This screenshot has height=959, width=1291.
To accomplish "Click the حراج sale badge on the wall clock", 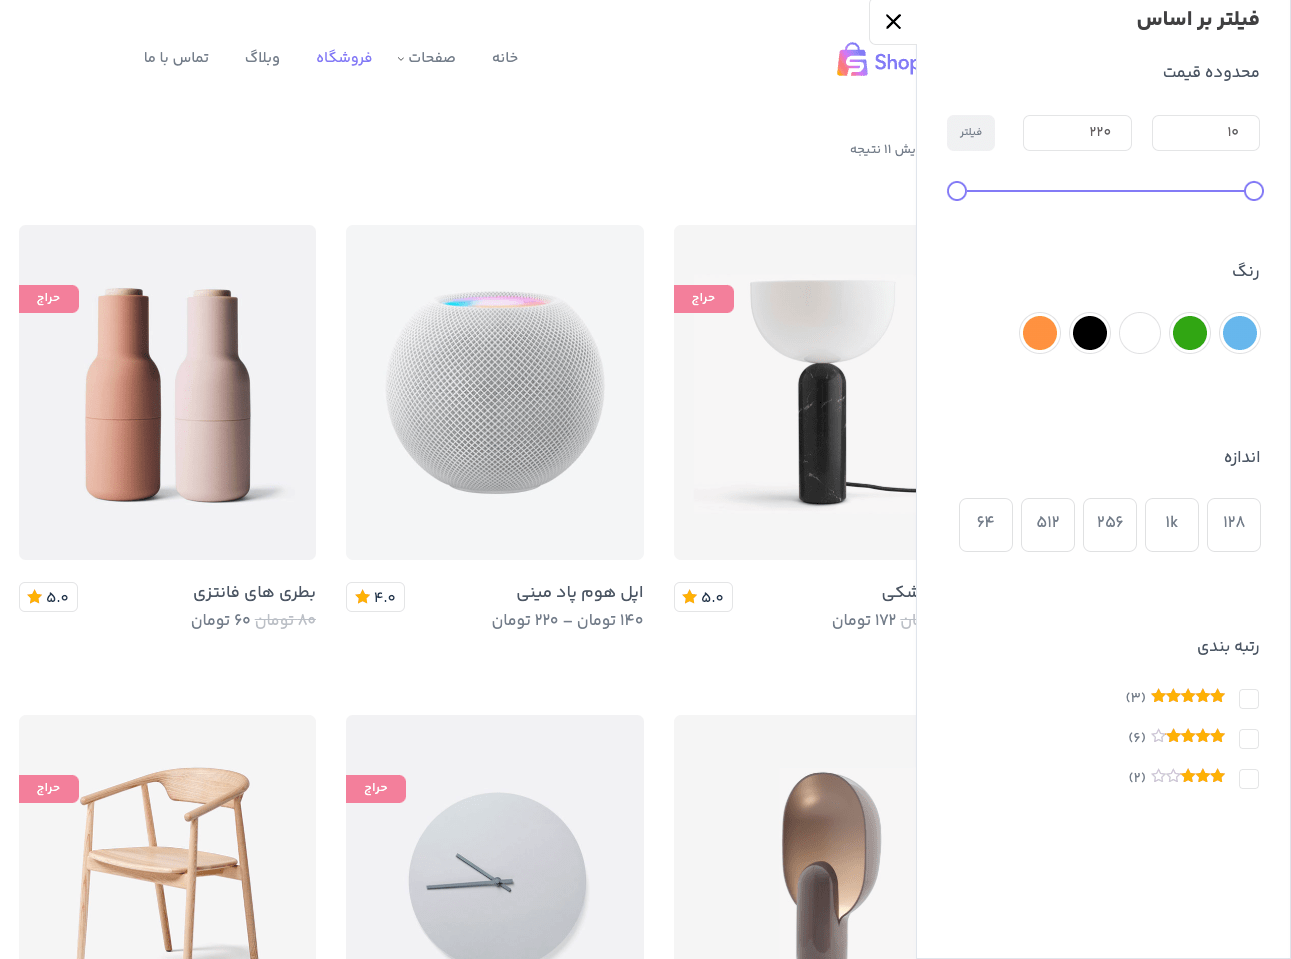I will tap(376, 789).
